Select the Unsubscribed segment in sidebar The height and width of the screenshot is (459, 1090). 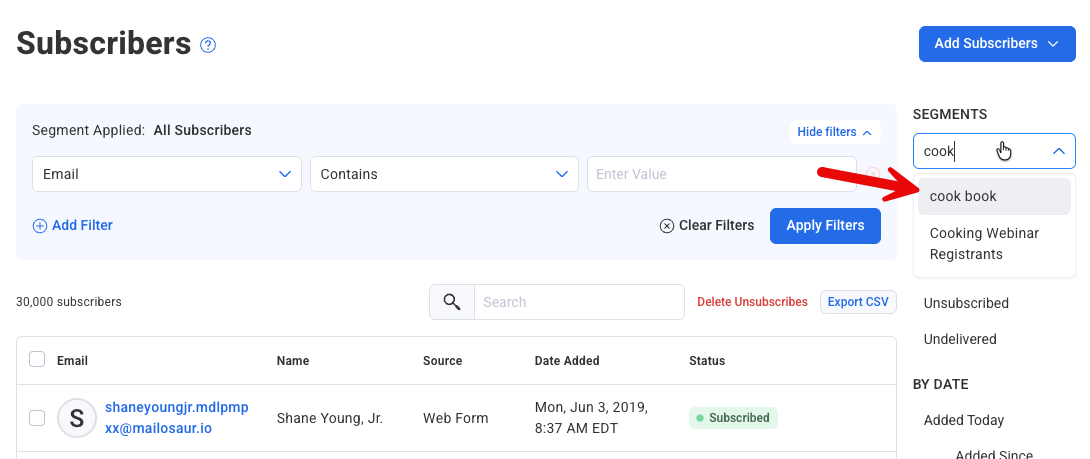966,303
